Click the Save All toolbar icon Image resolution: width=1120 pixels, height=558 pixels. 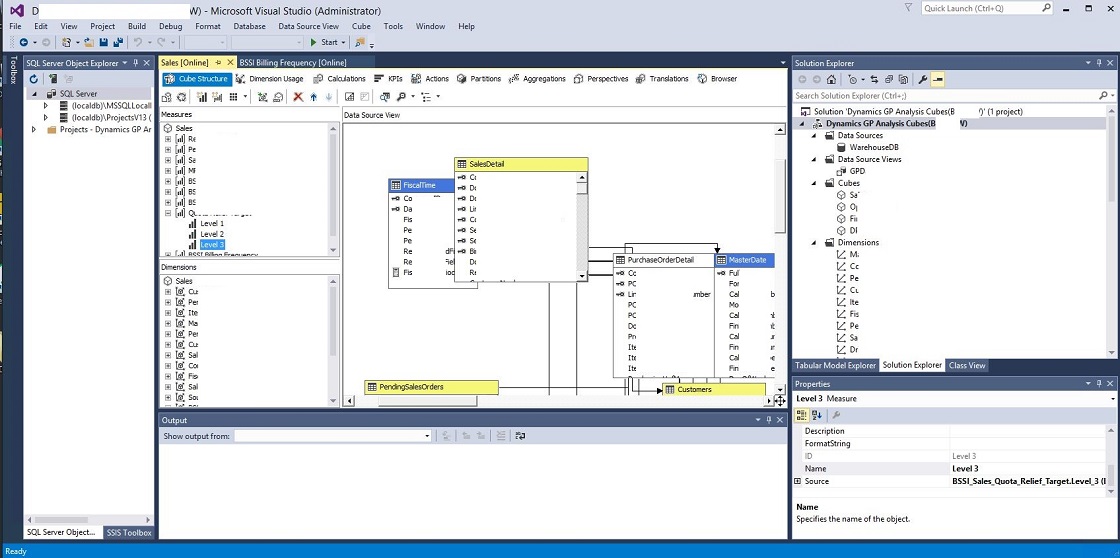[x=118, y=42]
